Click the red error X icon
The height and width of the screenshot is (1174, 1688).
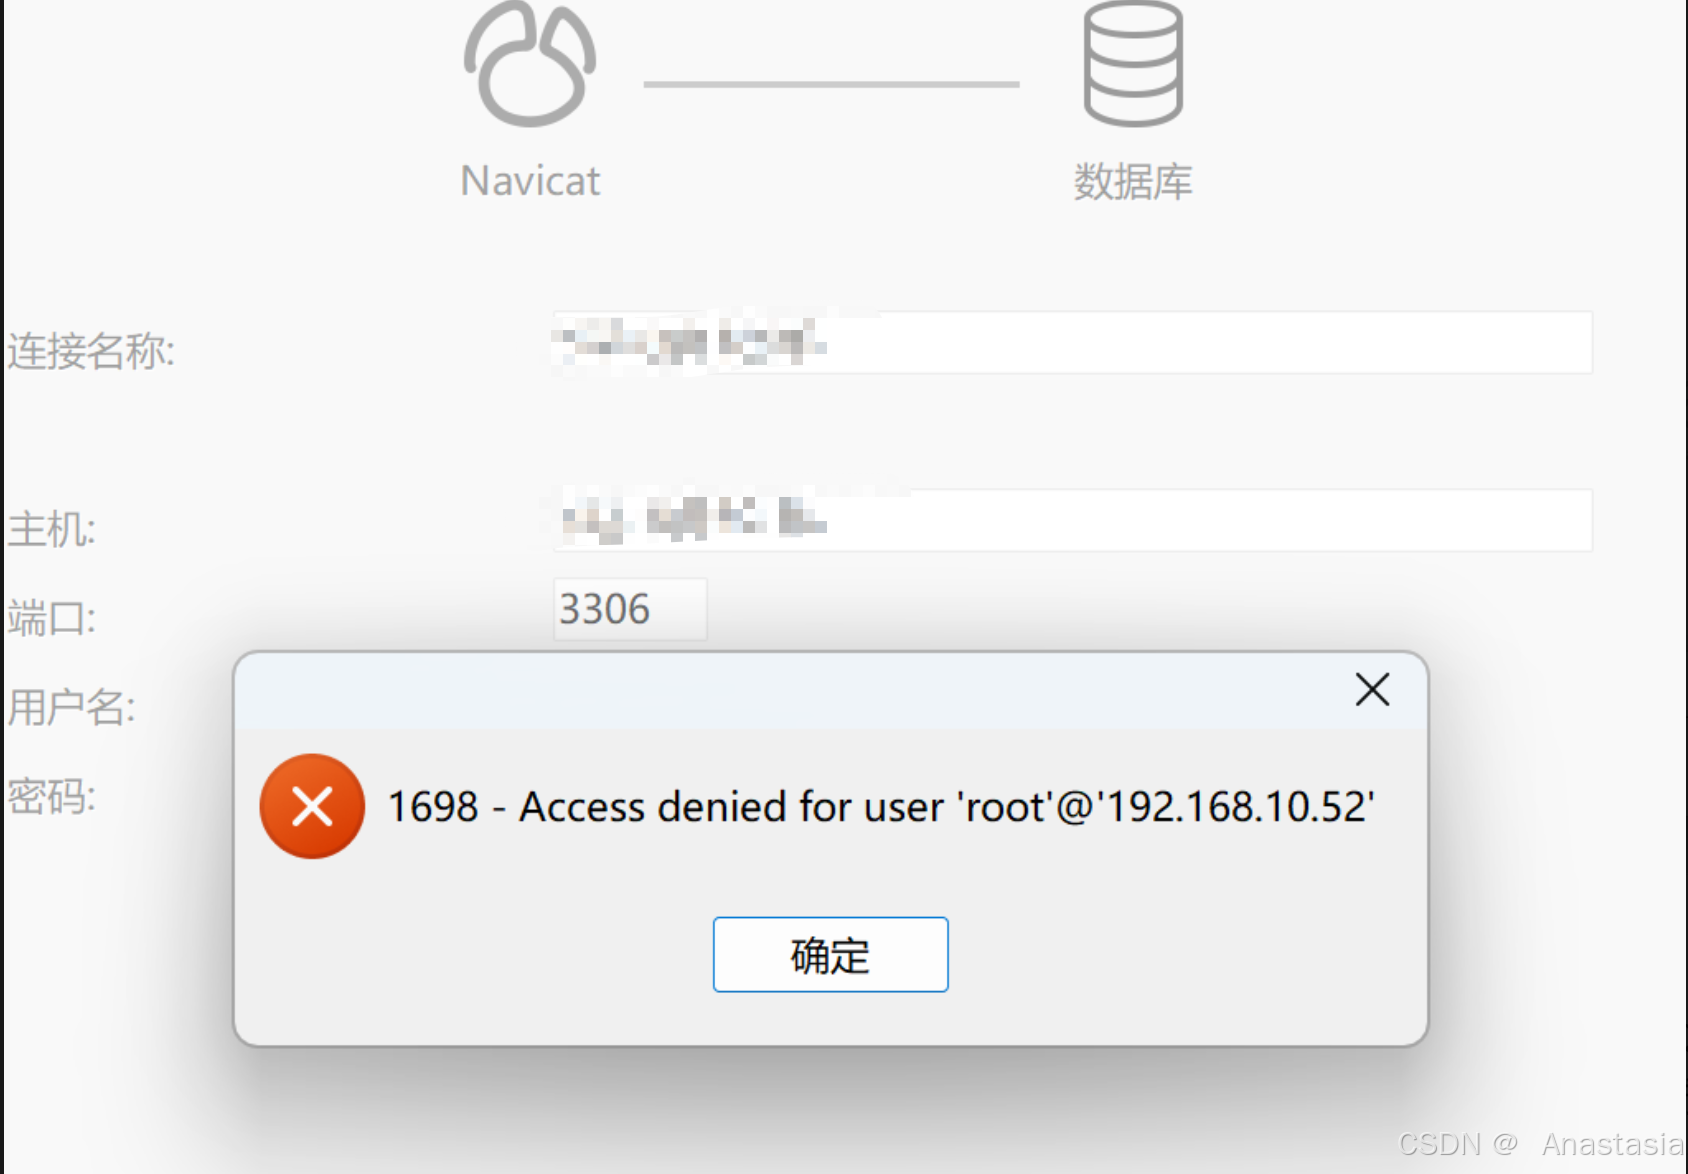point(312,806)
